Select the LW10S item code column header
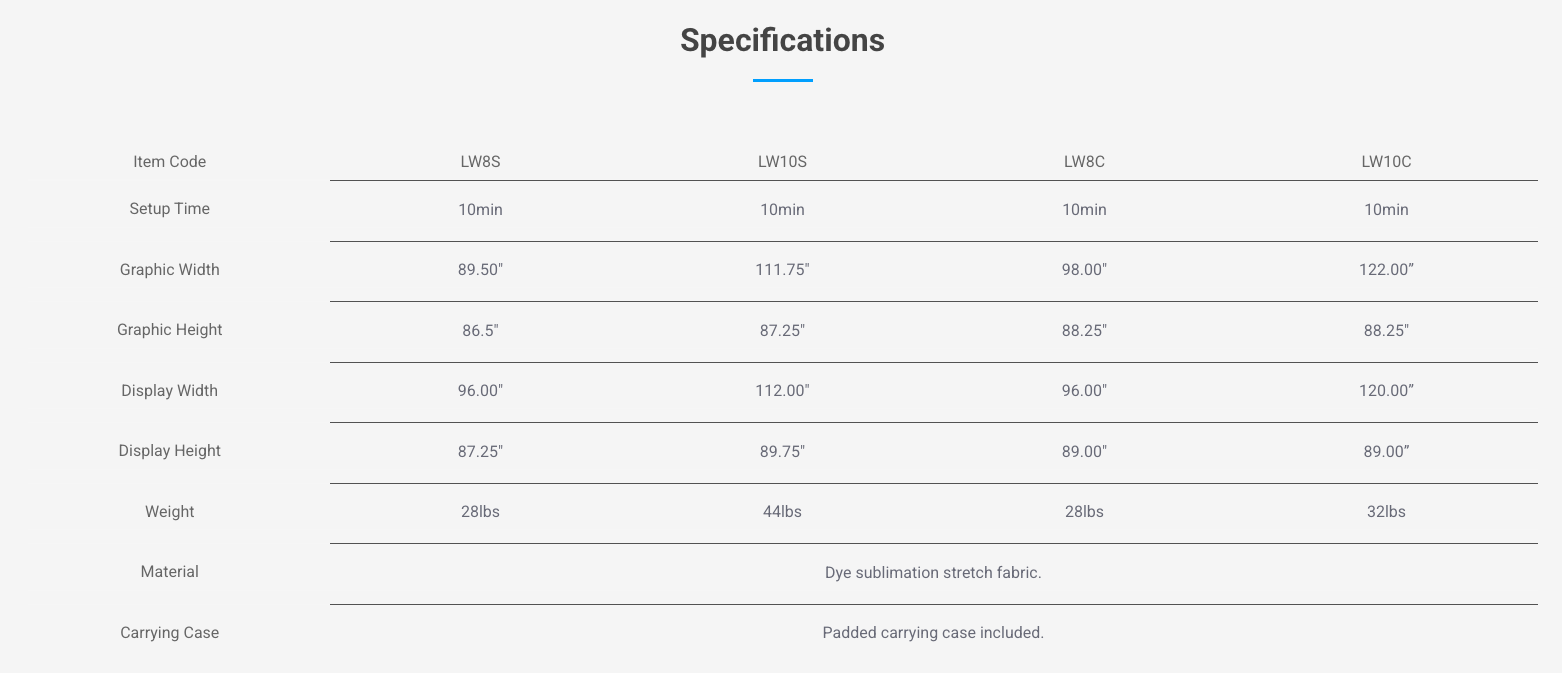Screen dimensions: 1562x673 [782, 162]
